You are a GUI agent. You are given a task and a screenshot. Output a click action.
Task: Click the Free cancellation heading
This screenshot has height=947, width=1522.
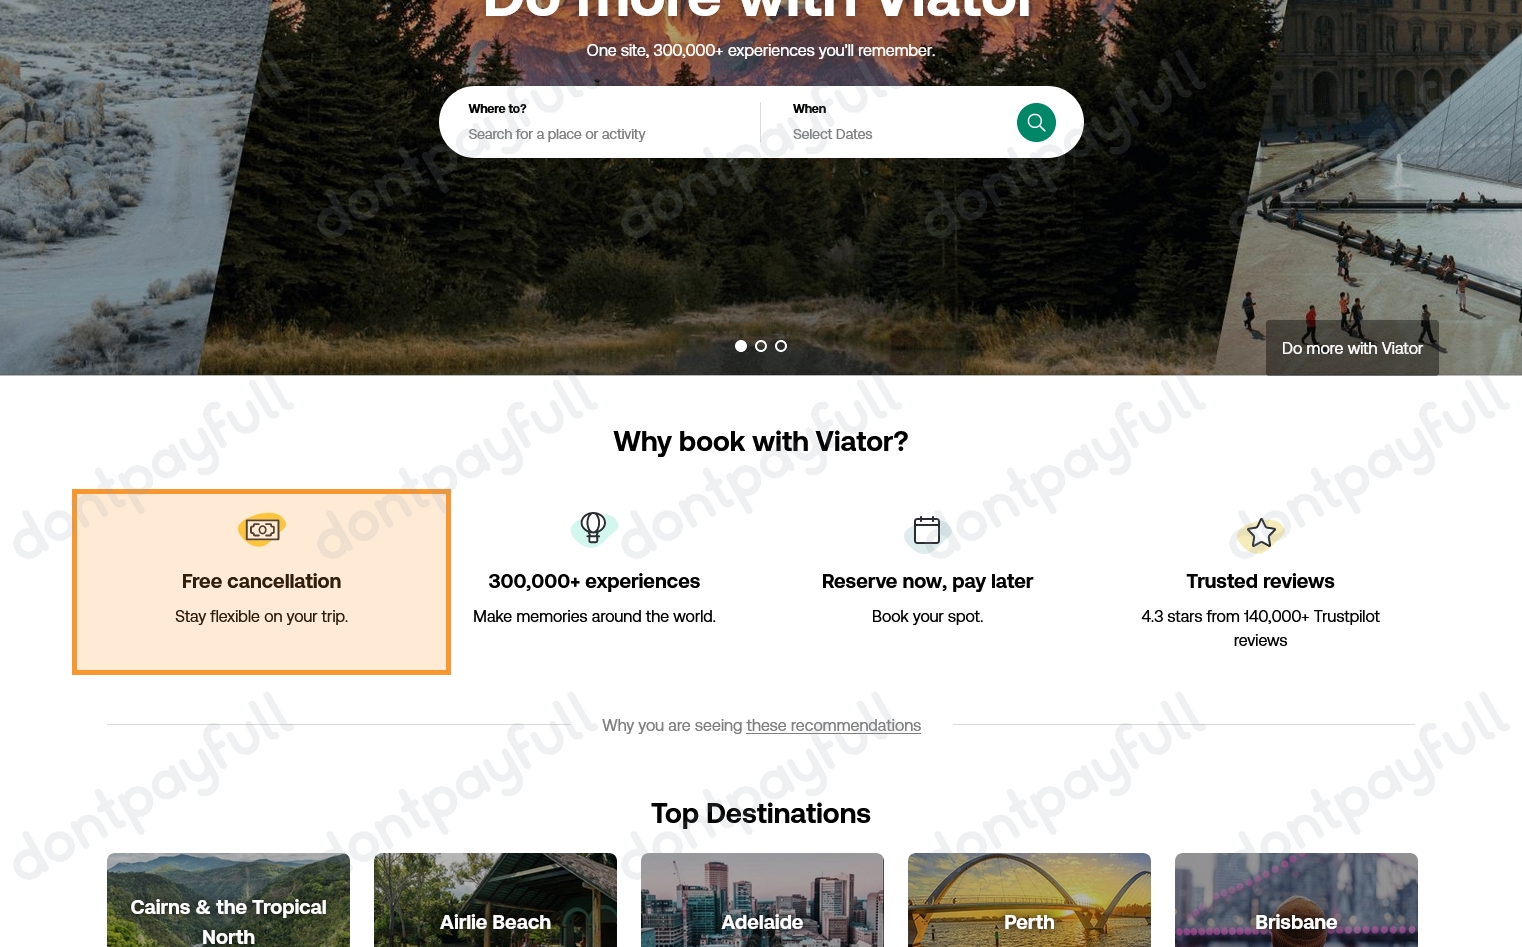point(261,581)
